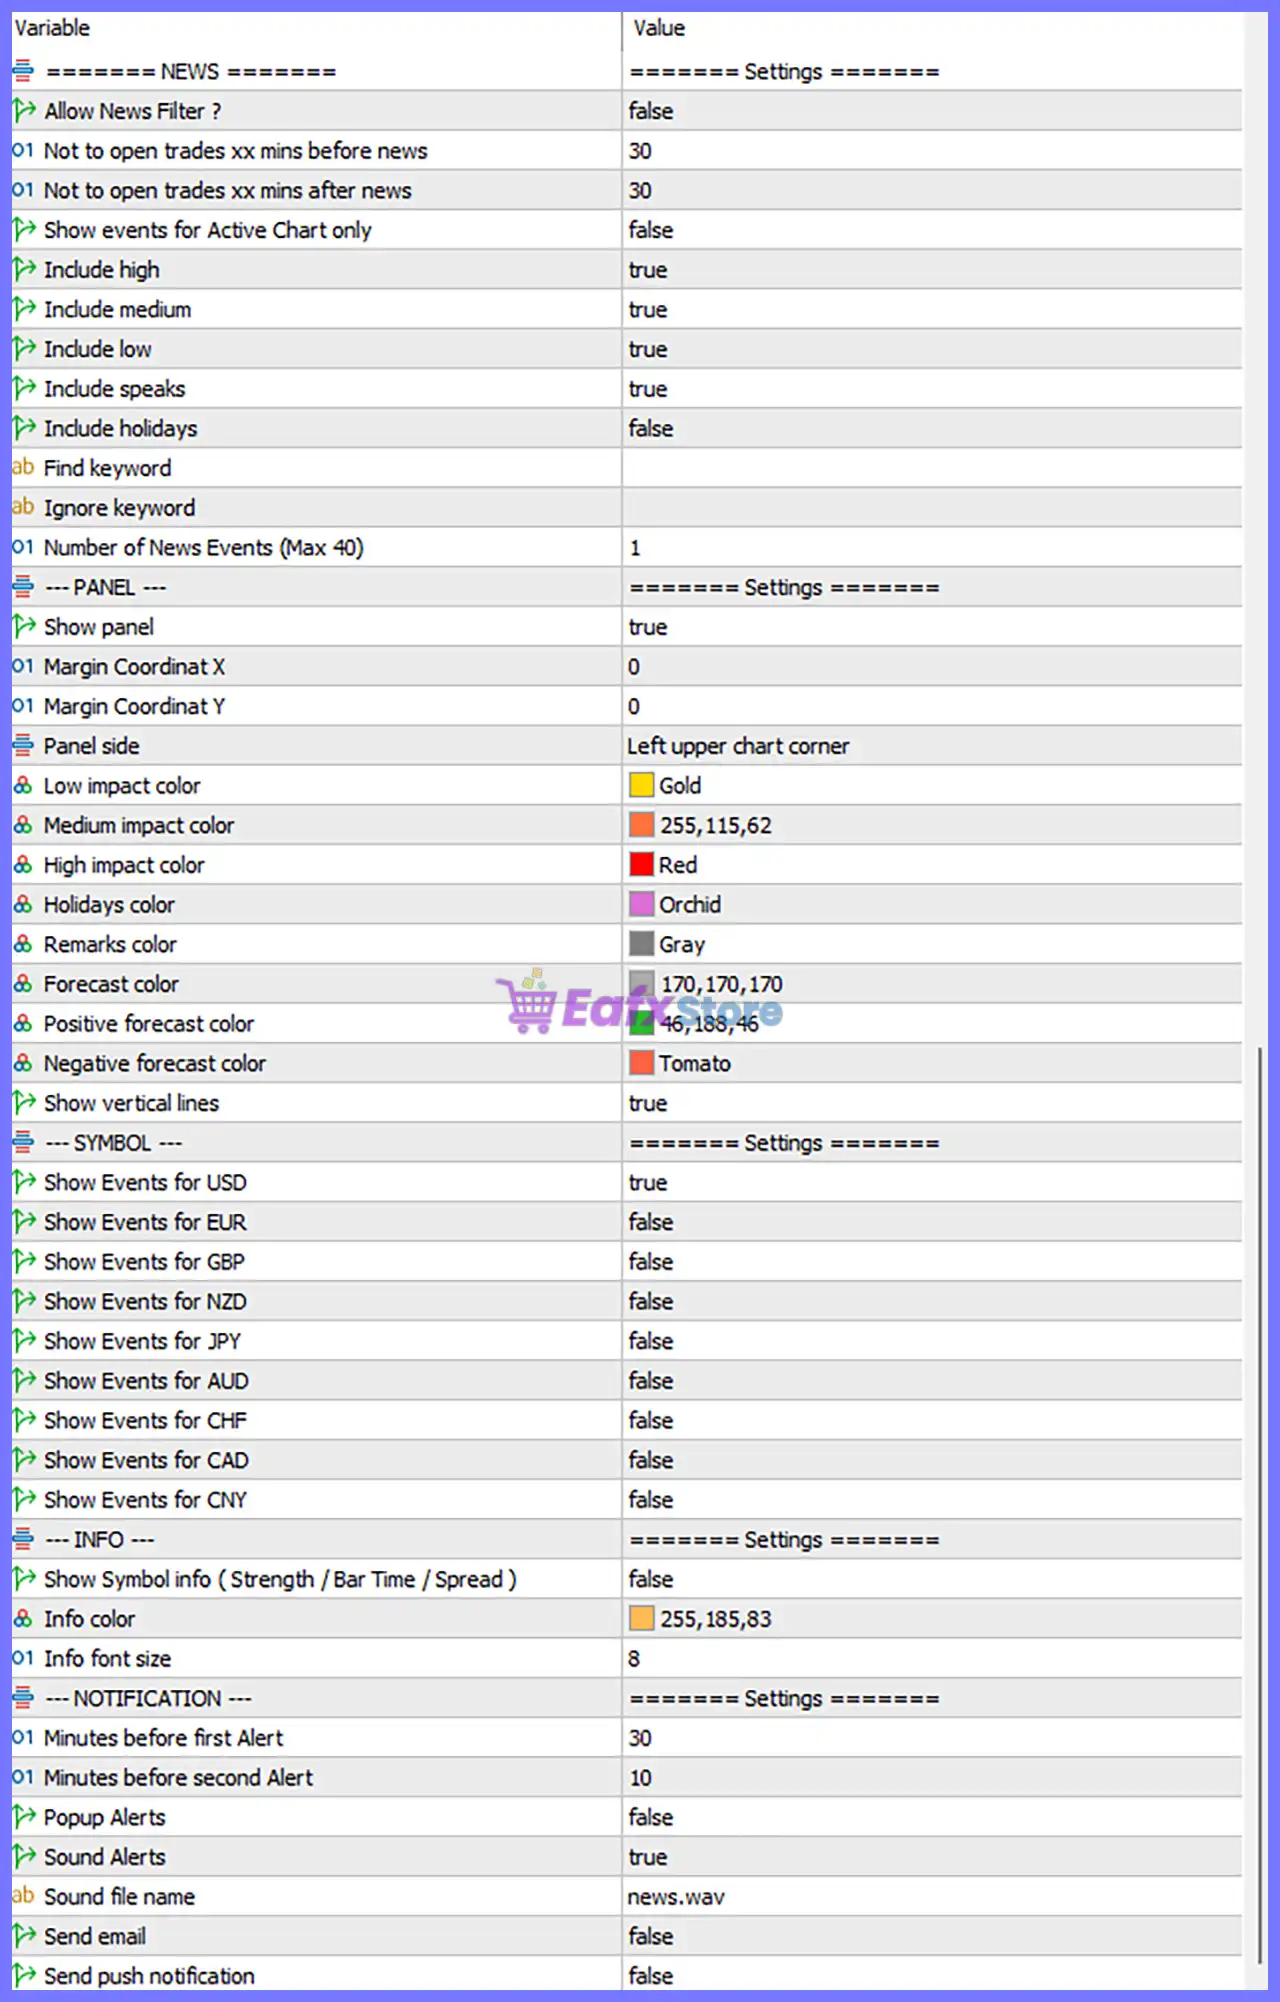Edit Number of News Events value 1
This screenshot has height=2002, width=1280.
coord(932,547)
